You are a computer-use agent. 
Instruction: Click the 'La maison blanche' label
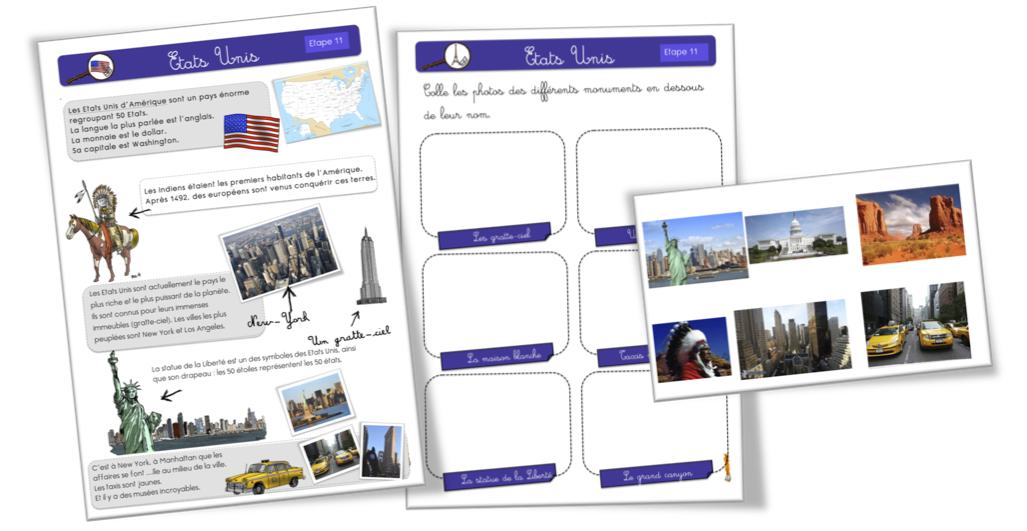[496, 356]
